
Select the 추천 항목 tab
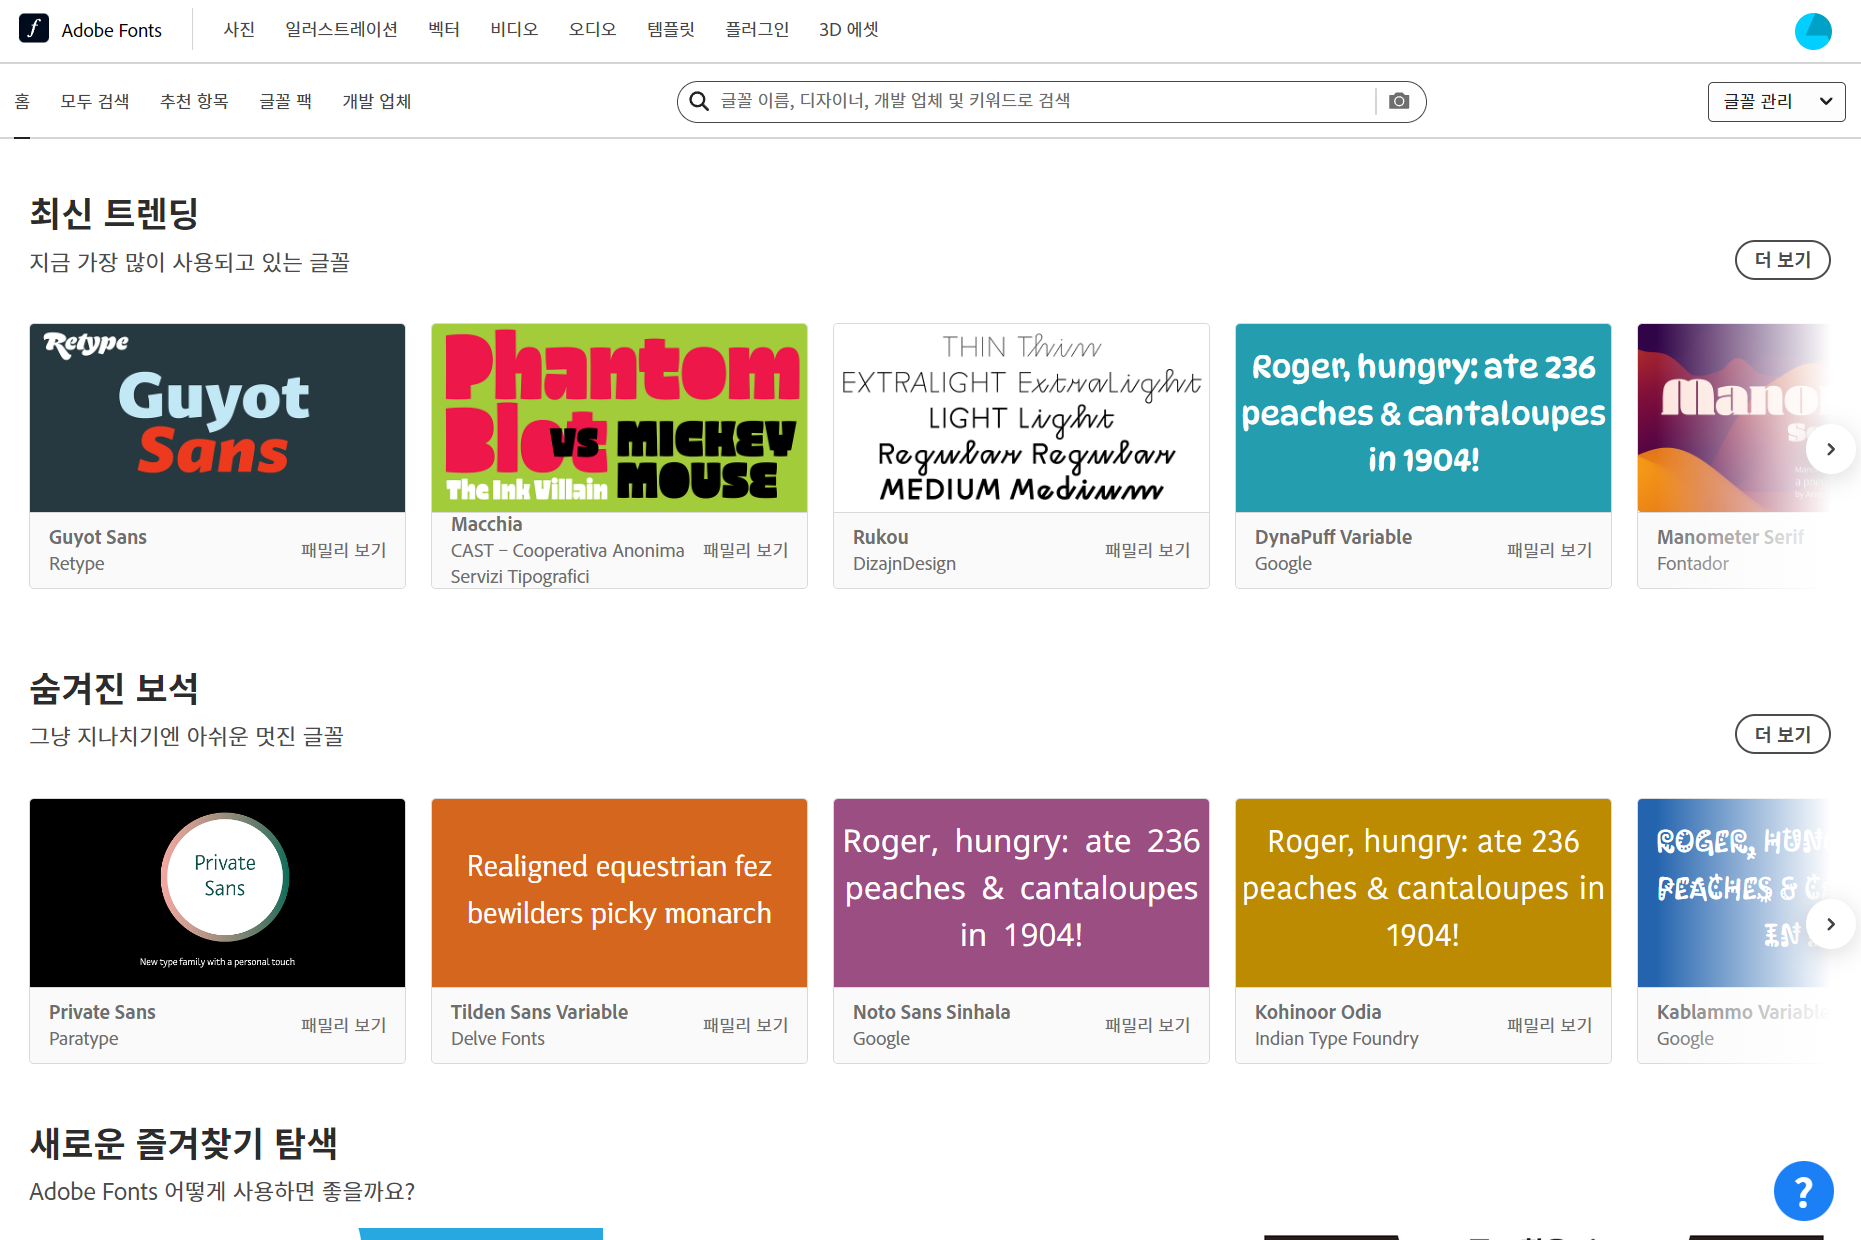(x=194, y=101)
